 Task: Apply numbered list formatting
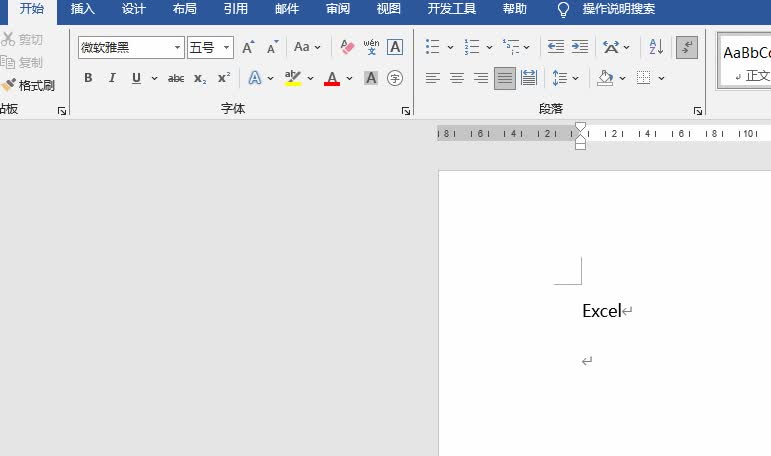click(472, 47)
